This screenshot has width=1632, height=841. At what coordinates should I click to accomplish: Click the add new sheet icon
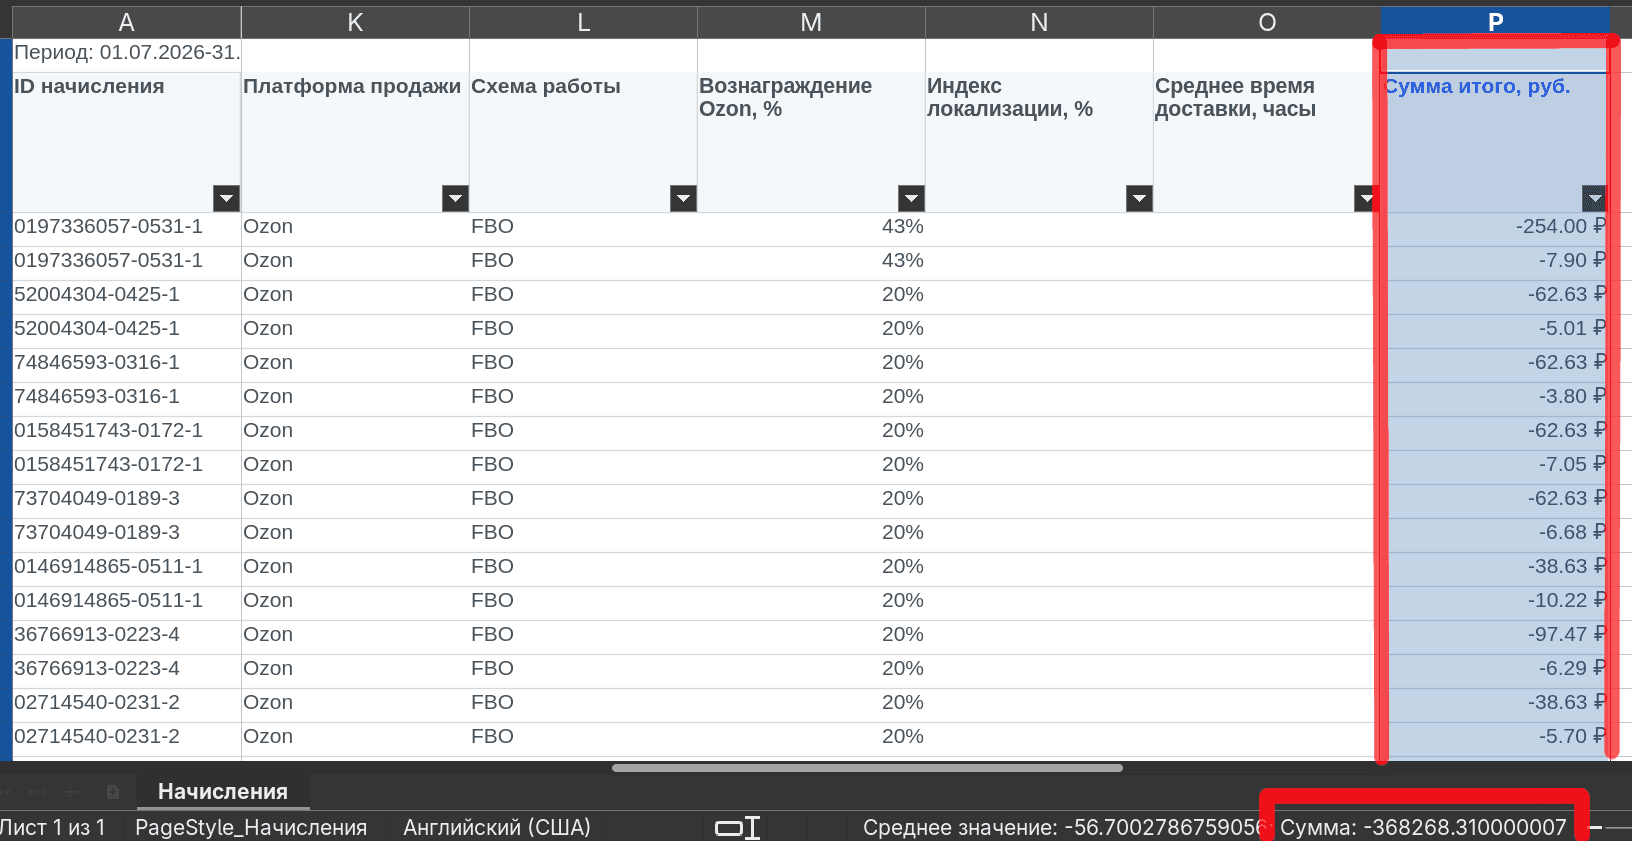click(113, 792)
